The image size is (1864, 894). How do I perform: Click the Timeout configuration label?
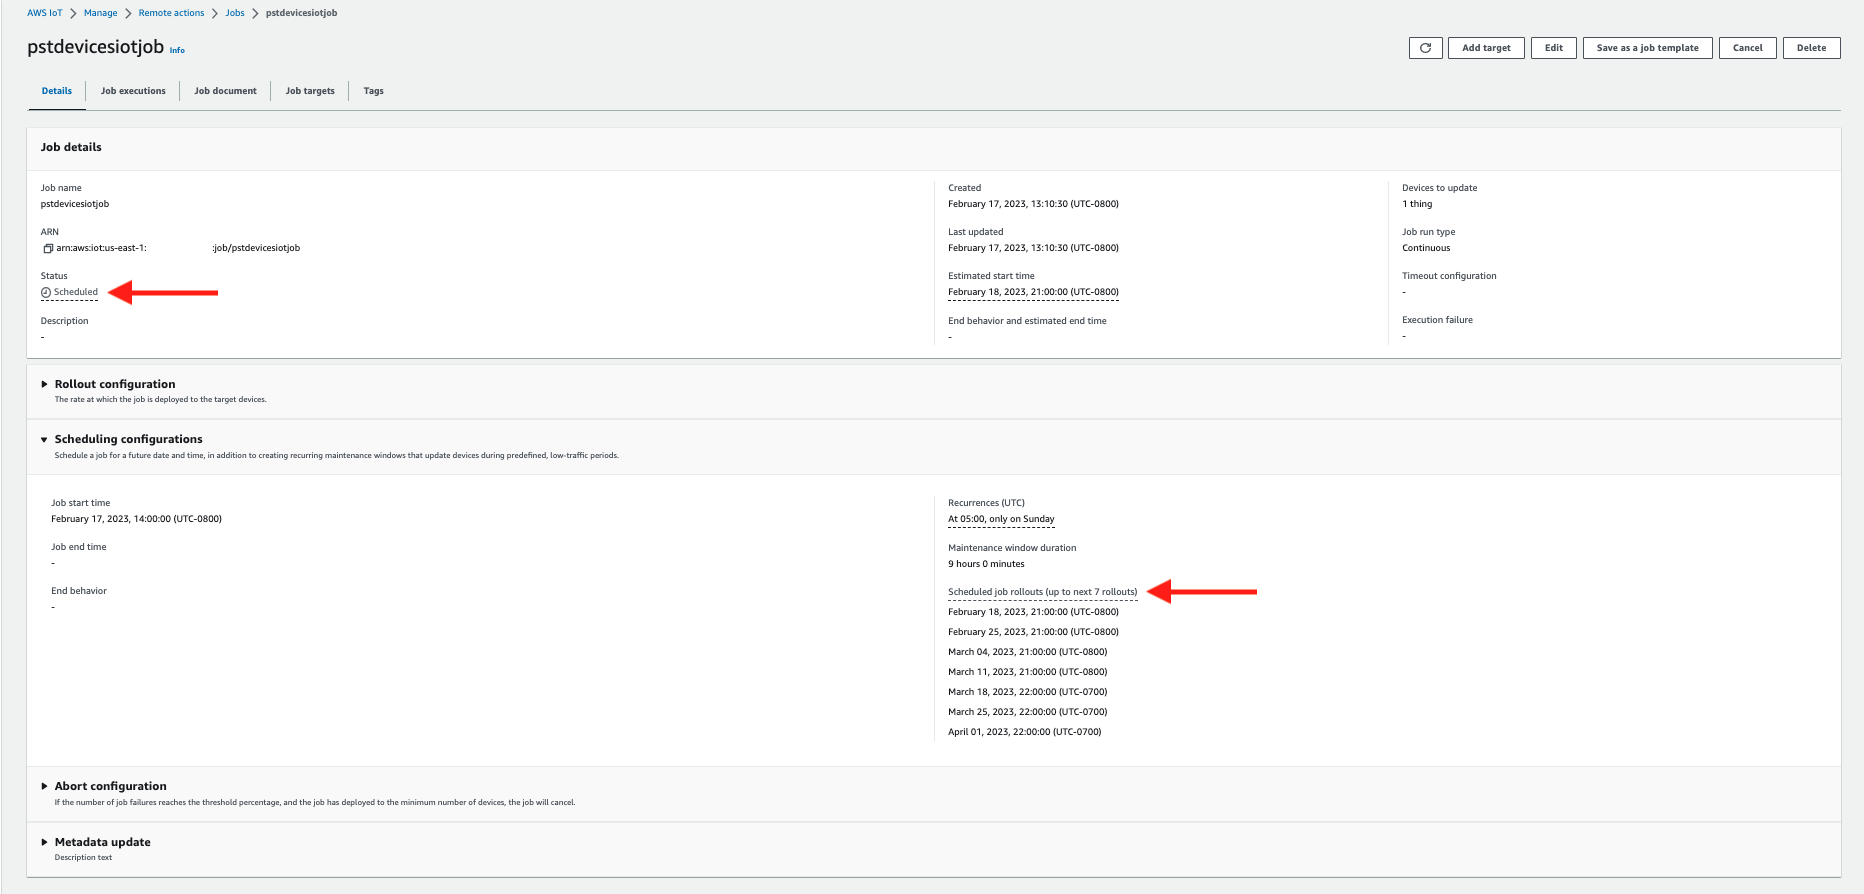tap(1449, 276)
